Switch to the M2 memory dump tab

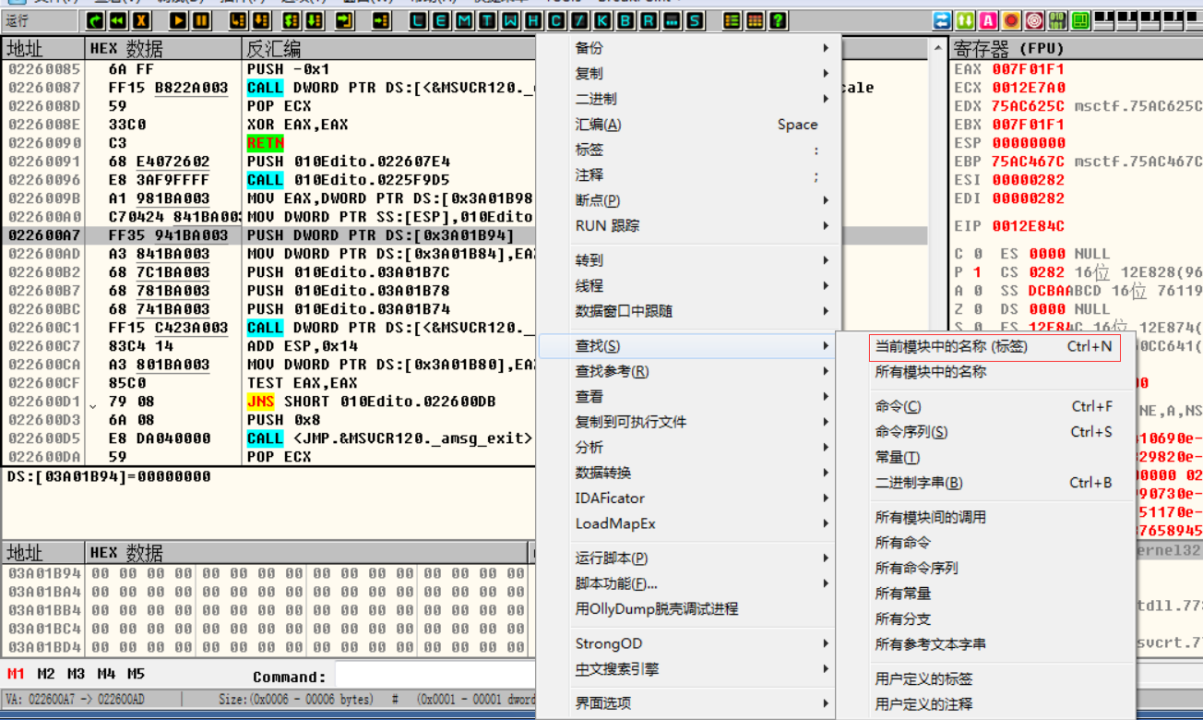tap(46, 673)
